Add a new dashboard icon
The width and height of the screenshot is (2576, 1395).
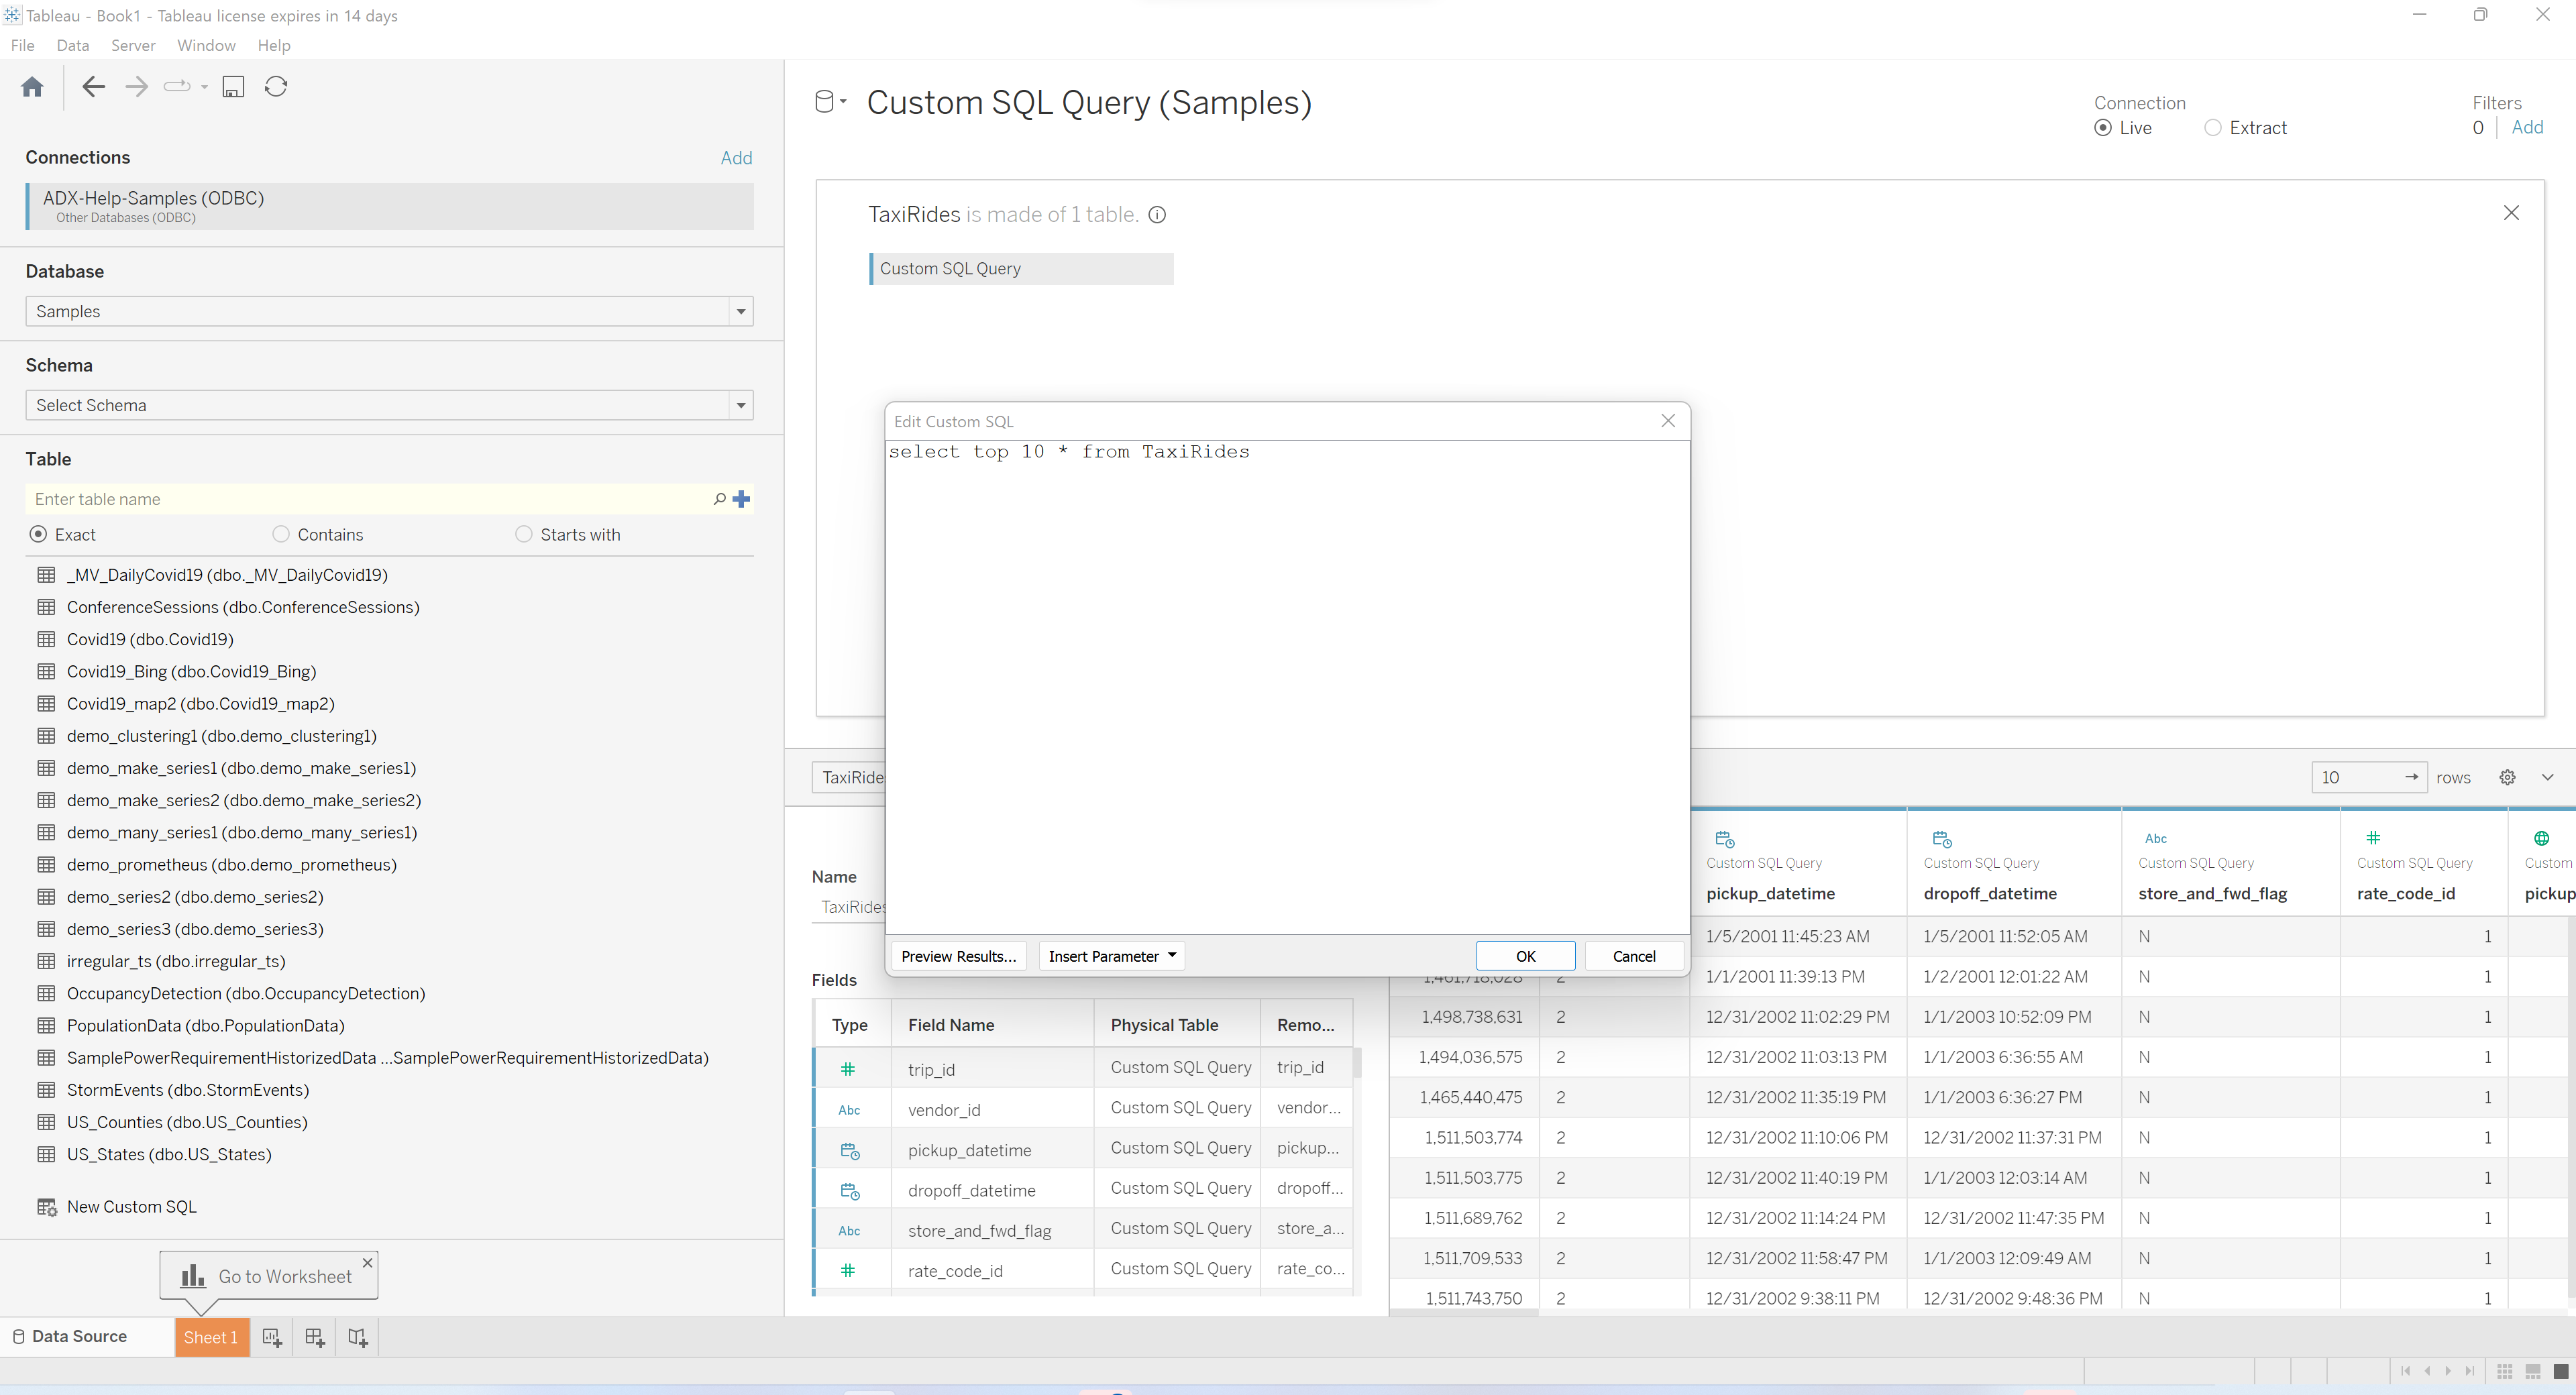(315, 1337)
